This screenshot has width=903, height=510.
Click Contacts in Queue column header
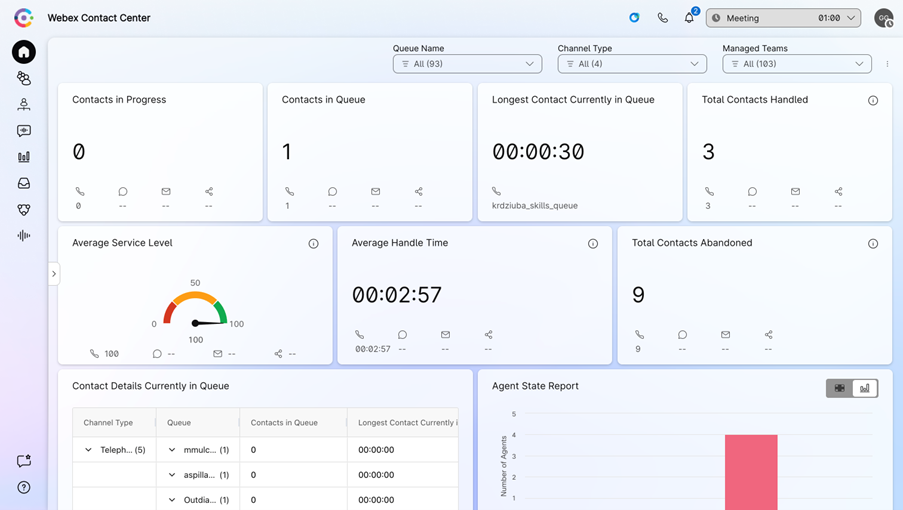pos(284,423)
